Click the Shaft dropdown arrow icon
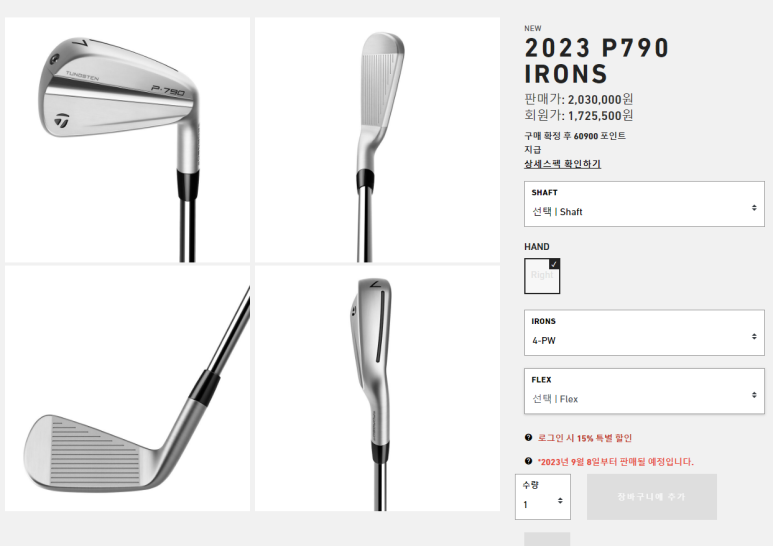Image resolution: width=773 pixels, height=546 pixels. click(x=754, y=208)
